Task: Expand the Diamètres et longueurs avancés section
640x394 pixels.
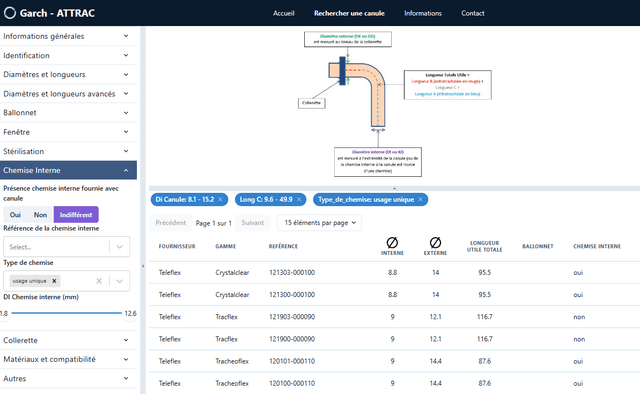Action: point(68,93)
